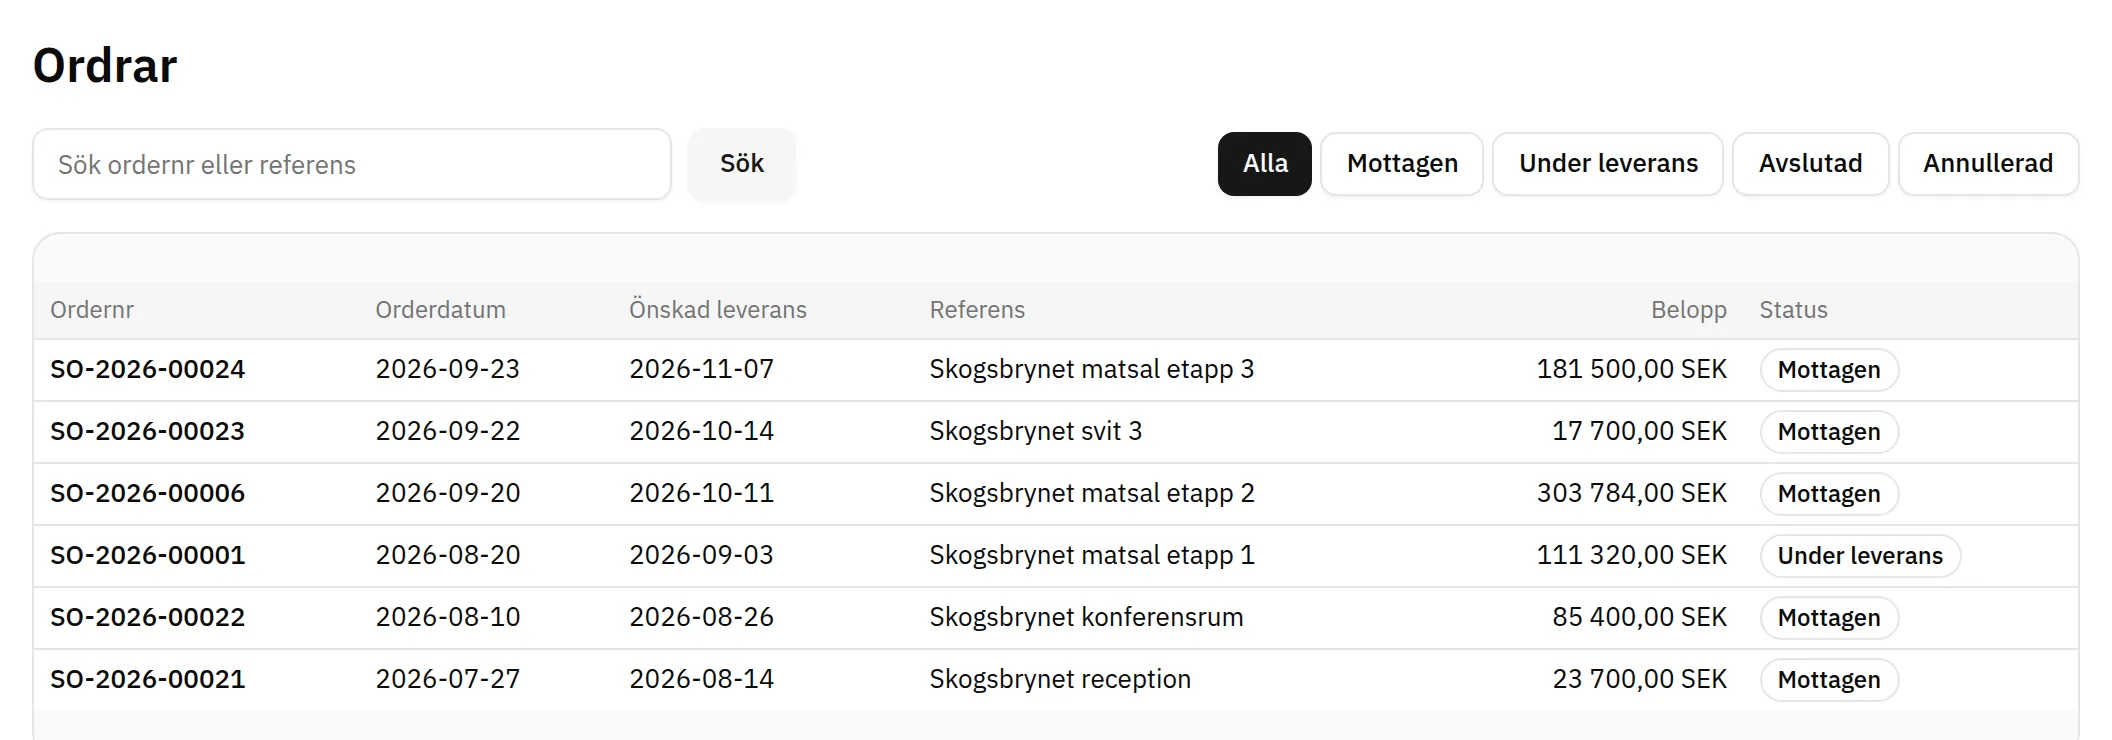Click the amount 23 700,00 SEK
This screenshot has height=740, width=2112.
click(1640, 680)
